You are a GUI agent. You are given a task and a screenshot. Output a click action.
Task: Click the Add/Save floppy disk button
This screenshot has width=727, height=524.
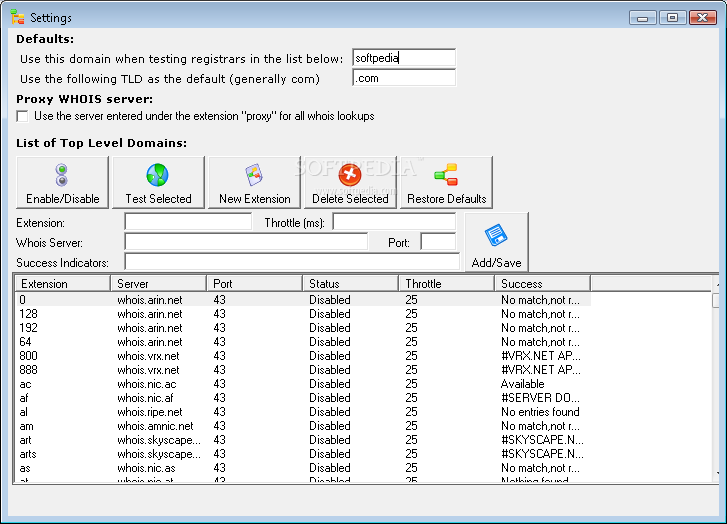click(497, 242)
